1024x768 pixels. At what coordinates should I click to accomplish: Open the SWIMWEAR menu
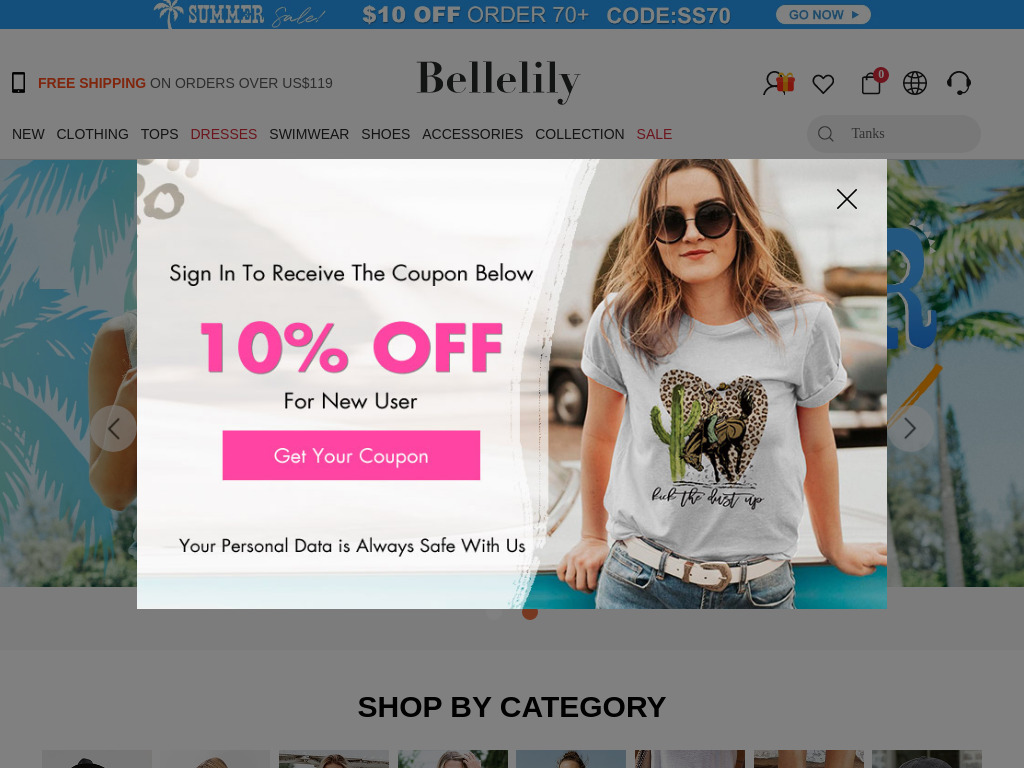[x=309, y=134]
